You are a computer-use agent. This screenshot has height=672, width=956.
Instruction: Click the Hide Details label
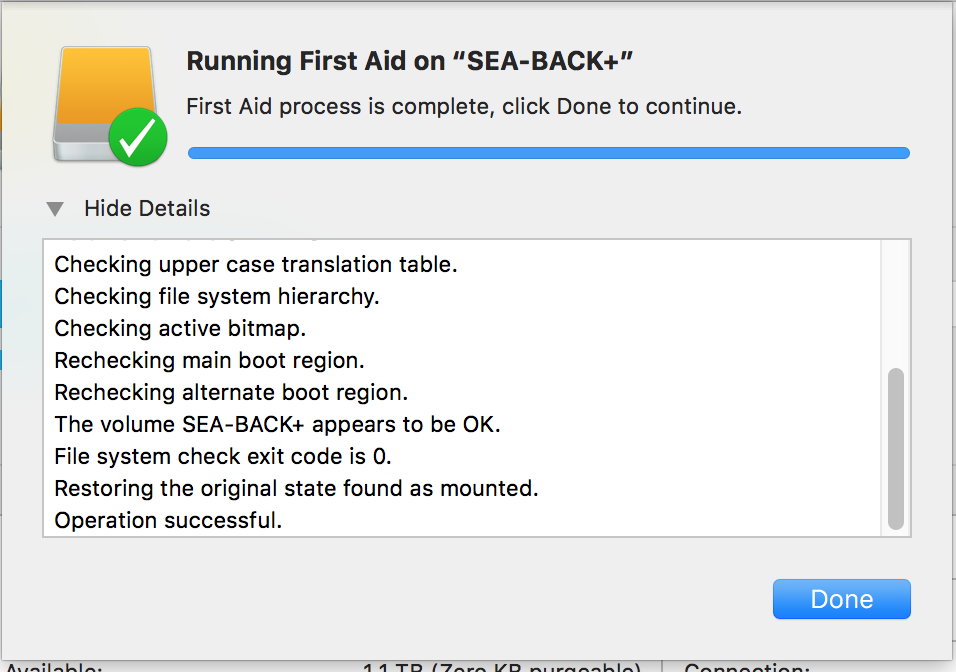tap(147, 209)
